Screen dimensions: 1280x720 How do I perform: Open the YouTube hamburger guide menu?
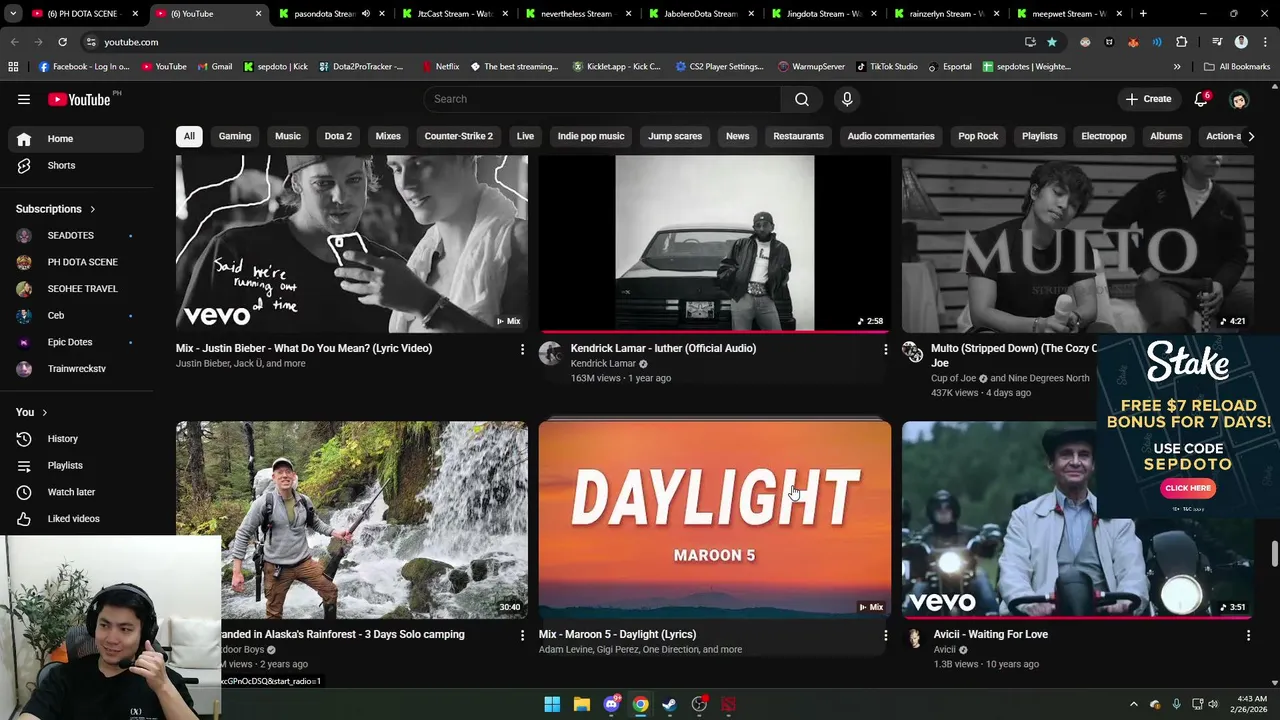point(24,99)
